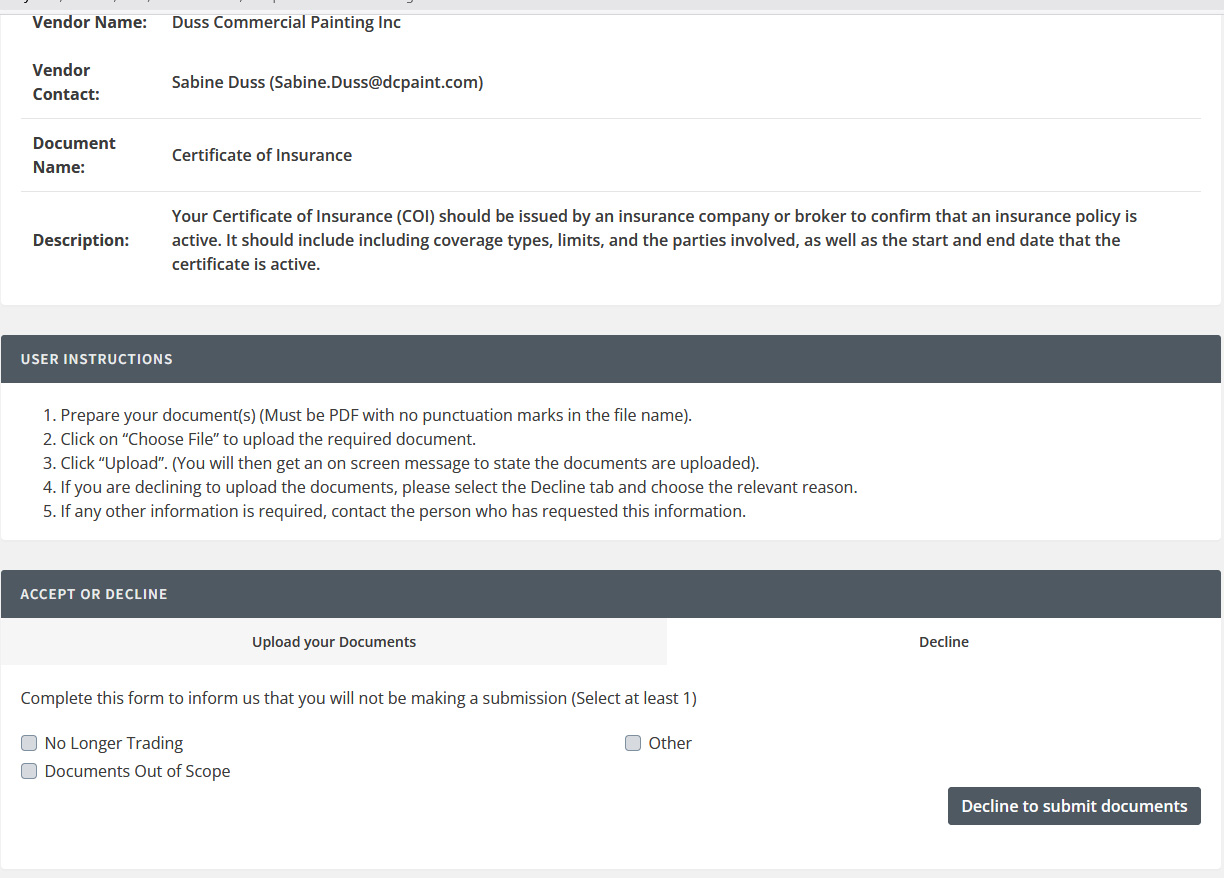Click the Vendor Contact field label
The width and height of the screenshot is (1224, 878).
(x=66, y=83)
